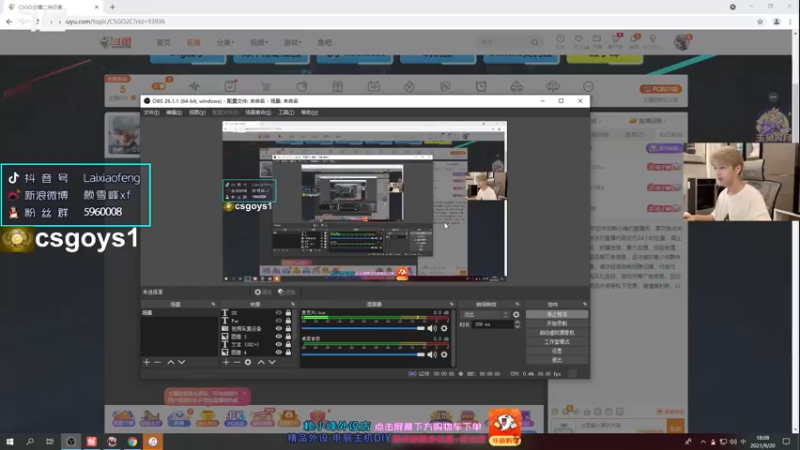Open the transition properties gear

[x=516, y=315]
